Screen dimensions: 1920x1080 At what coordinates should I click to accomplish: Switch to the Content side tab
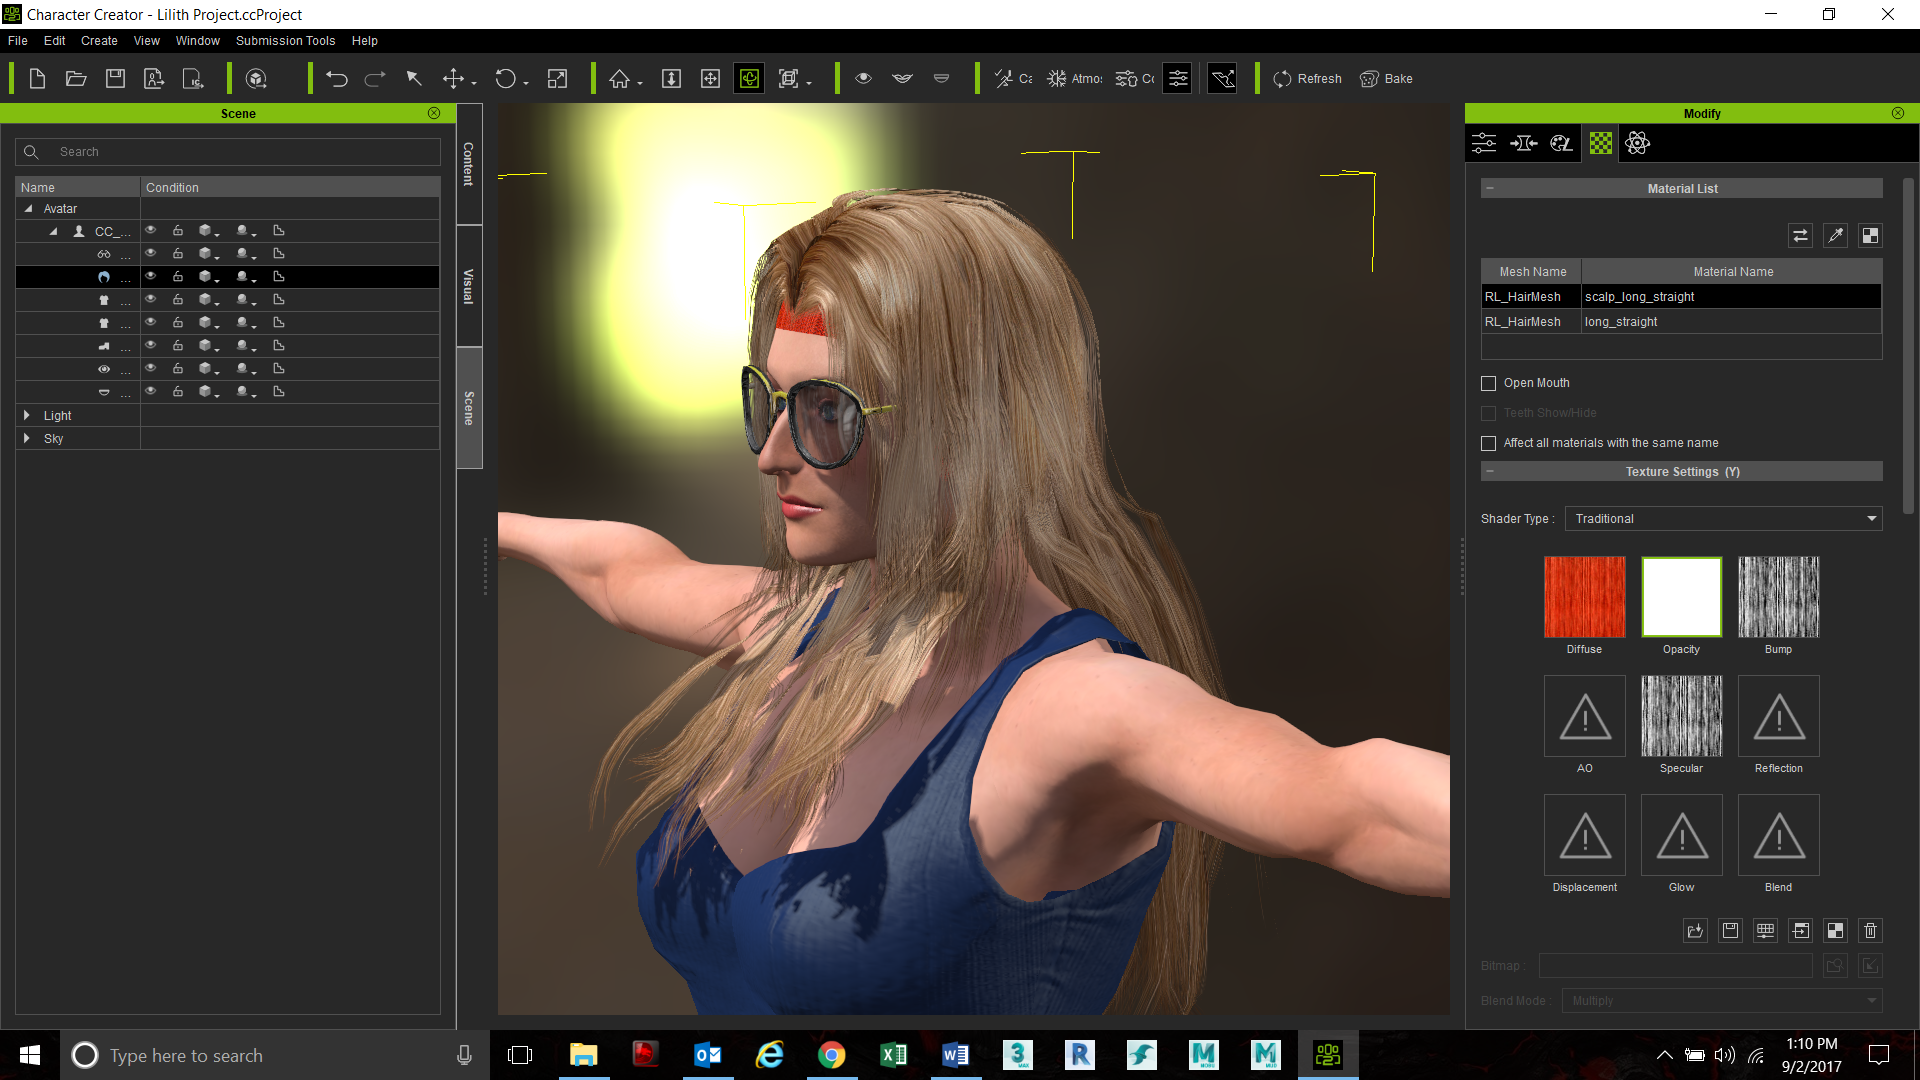coord(469,163)
